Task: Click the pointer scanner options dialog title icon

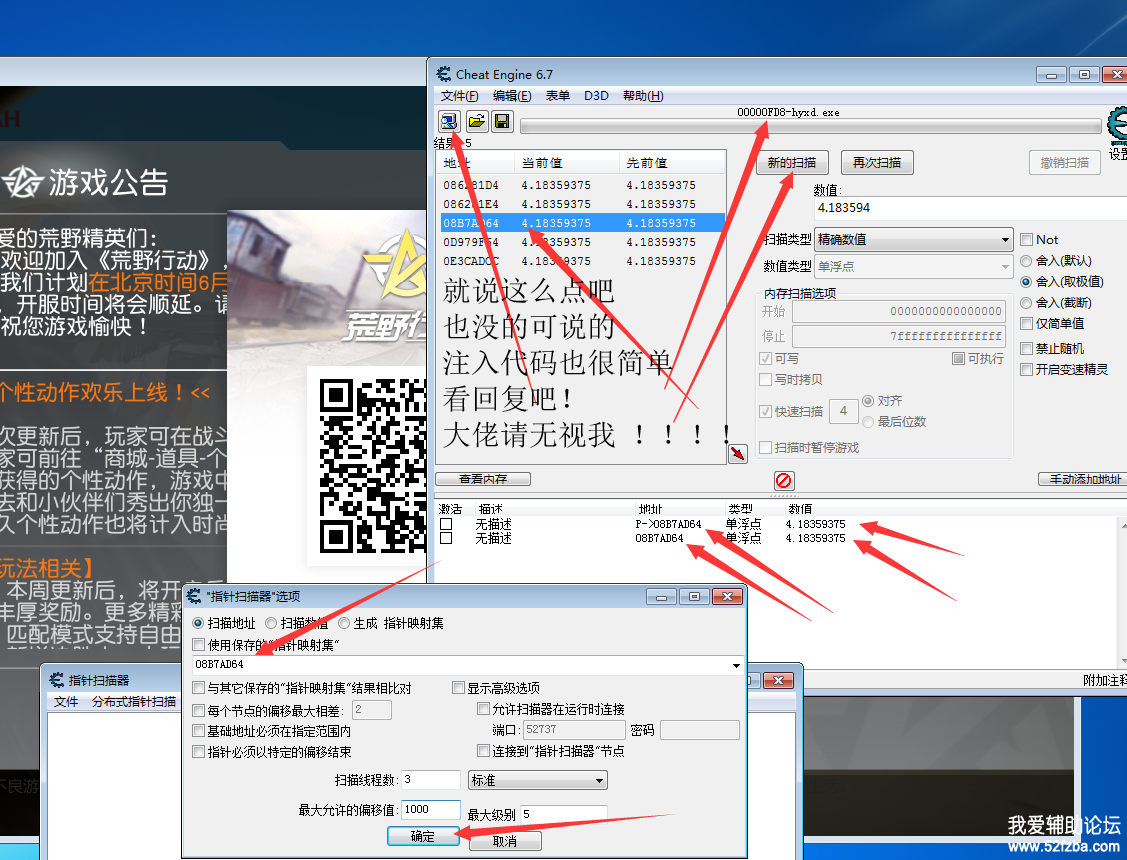Action: coord(194,596)
